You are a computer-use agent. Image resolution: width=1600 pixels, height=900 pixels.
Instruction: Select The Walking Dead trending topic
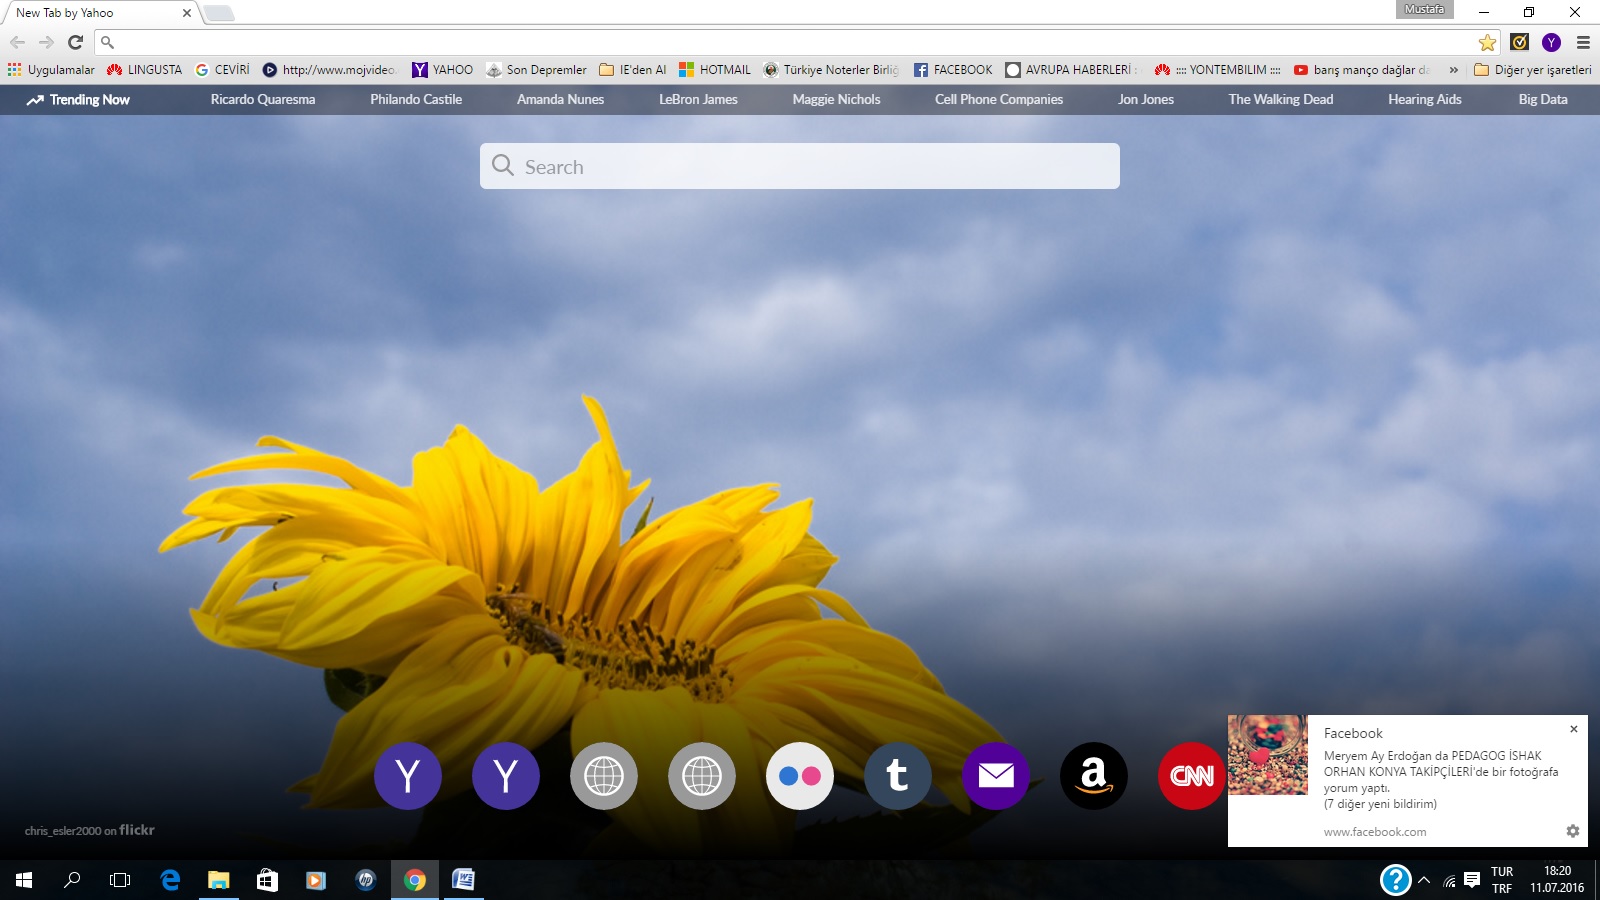[1281, 100]
